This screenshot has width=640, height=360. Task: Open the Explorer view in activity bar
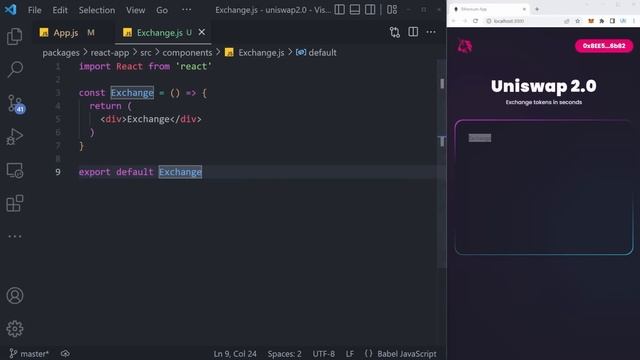coord(15,37)
